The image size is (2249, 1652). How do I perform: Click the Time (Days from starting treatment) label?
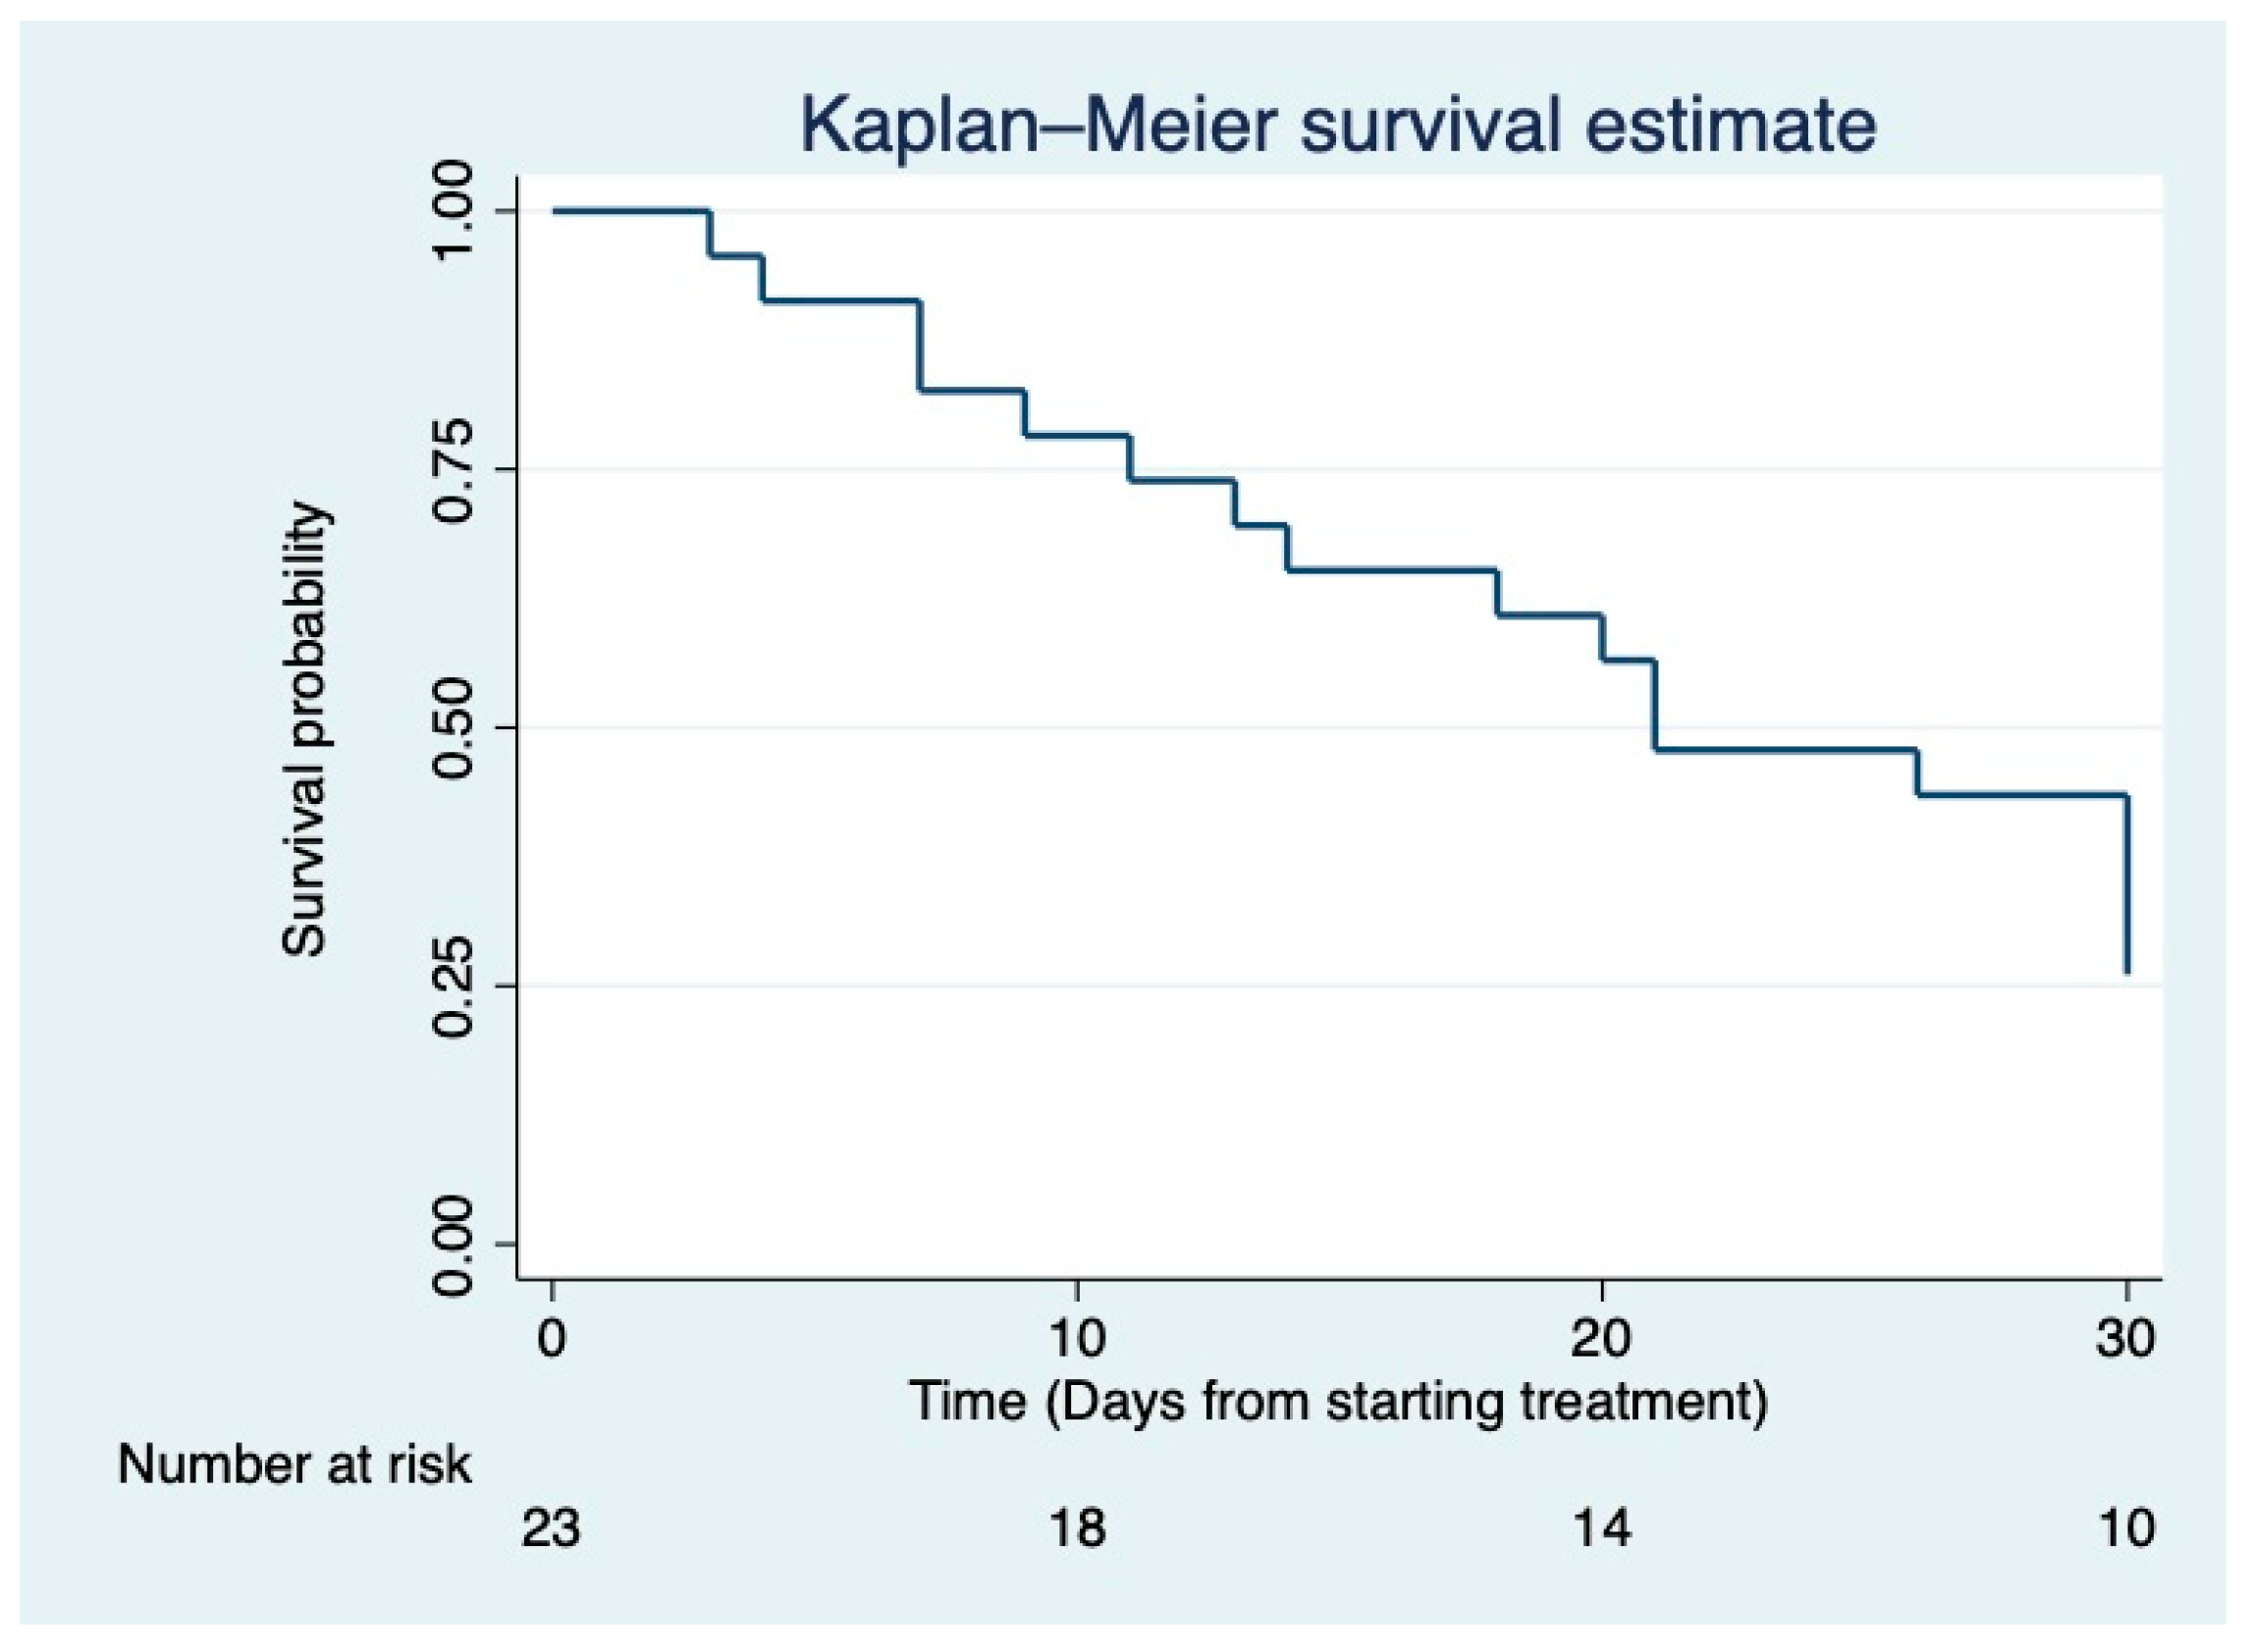1338,1400
